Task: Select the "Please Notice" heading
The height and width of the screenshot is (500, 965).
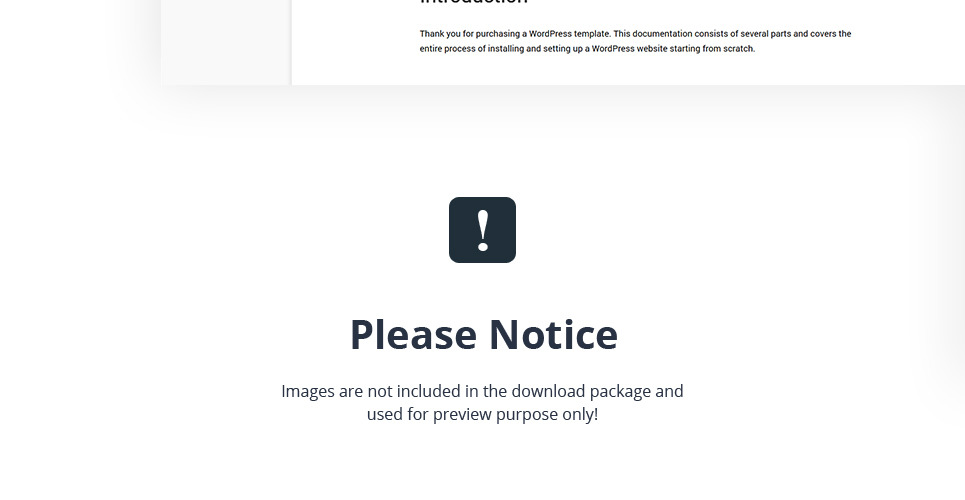Action: (484, 334)
